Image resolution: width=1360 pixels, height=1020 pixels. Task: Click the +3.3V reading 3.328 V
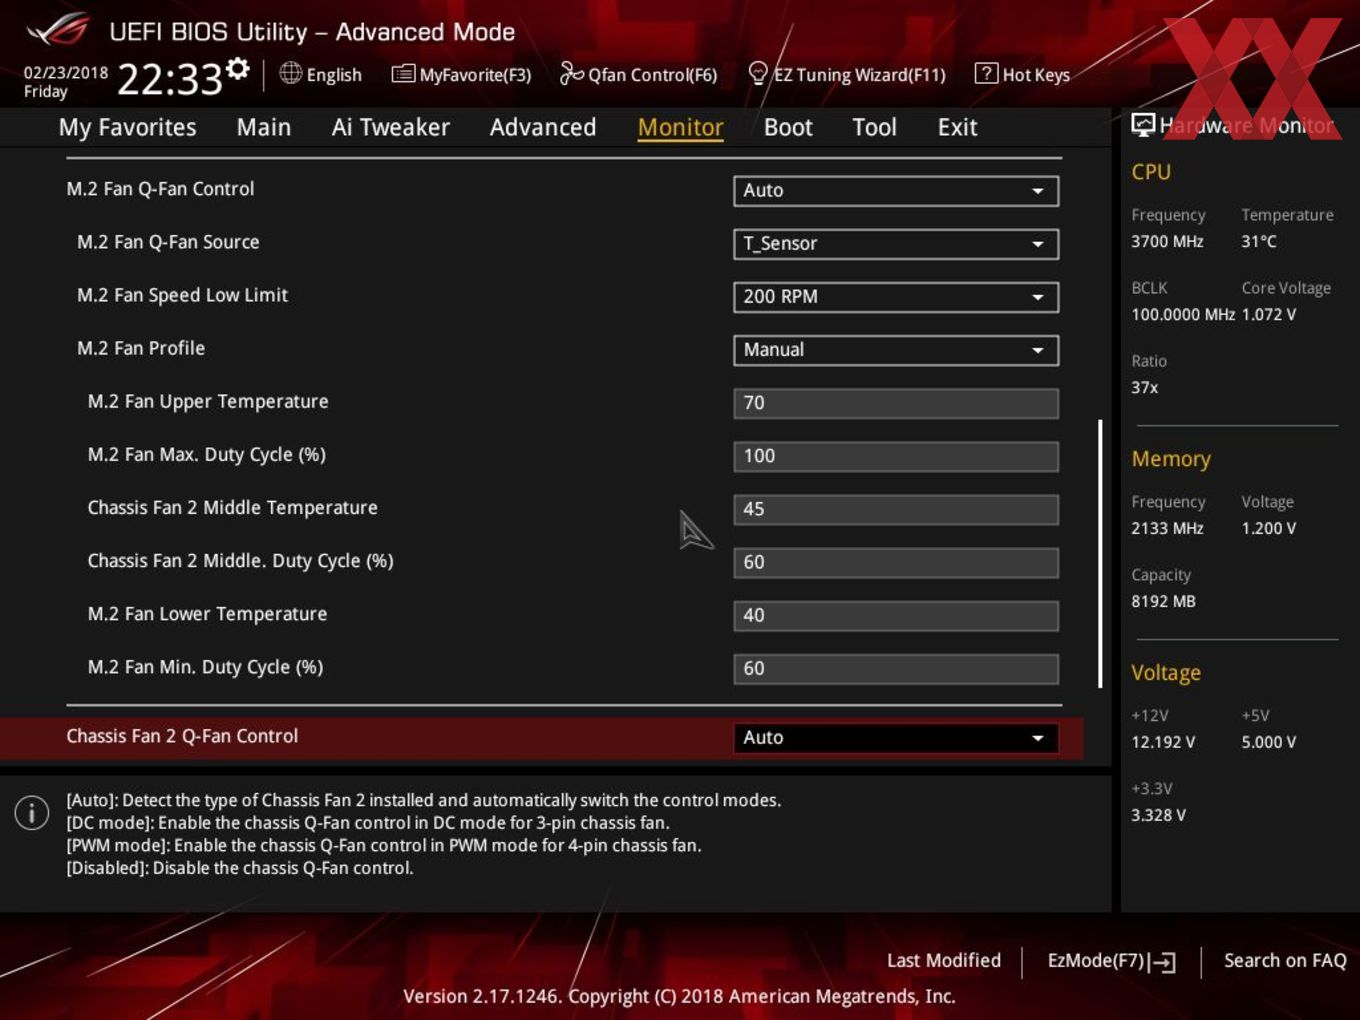pyautogui.click(x=1158, y=815)
